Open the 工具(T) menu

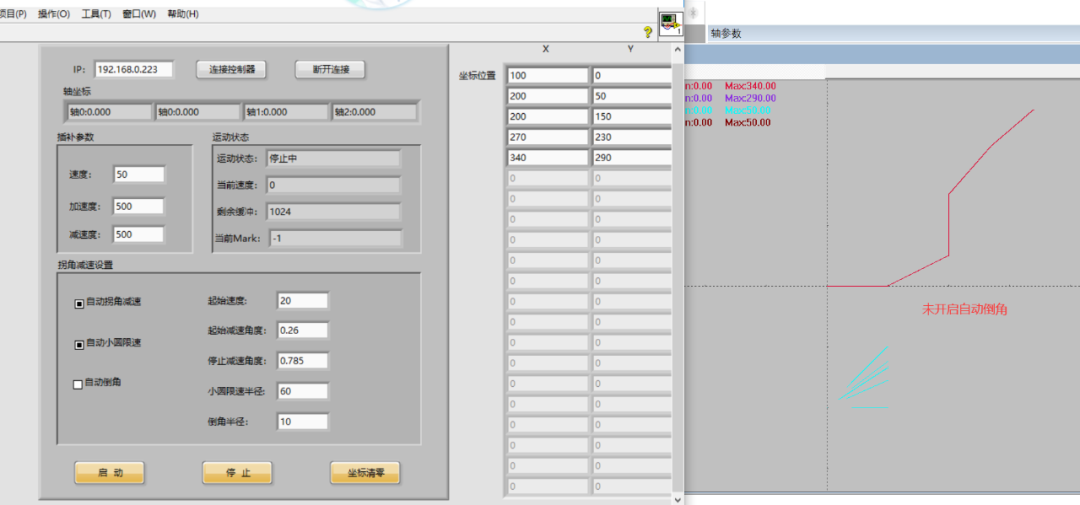point(96,14)
